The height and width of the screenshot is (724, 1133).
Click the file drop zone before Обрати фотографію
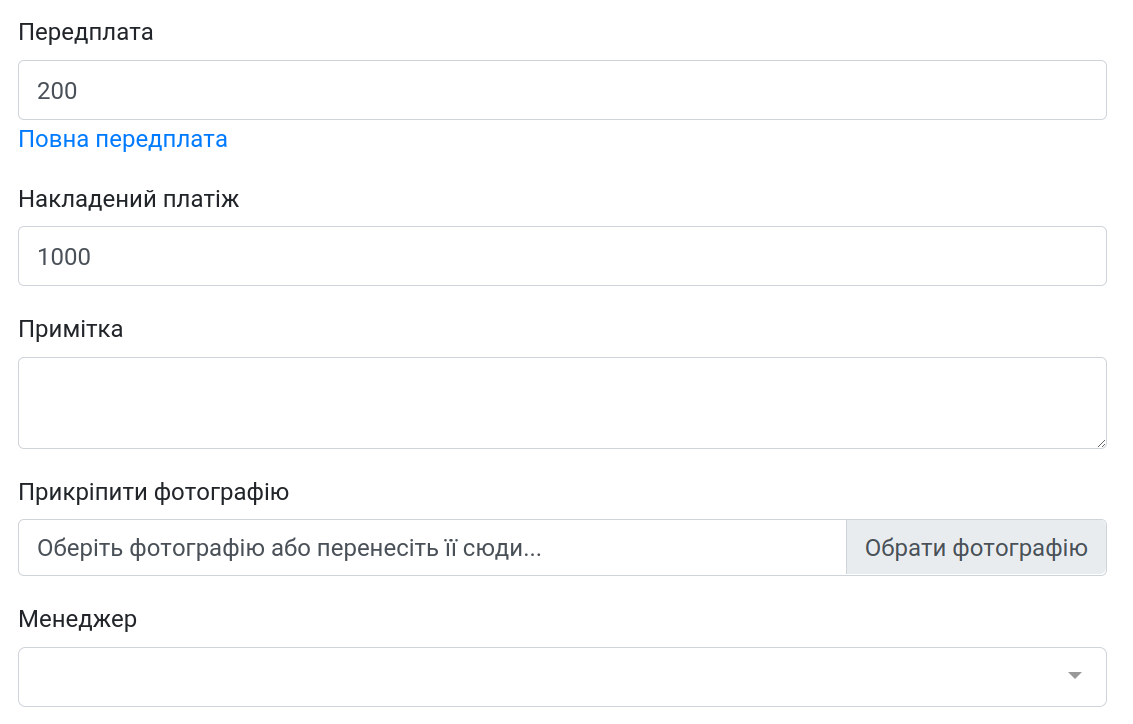[x=432, y=548]
